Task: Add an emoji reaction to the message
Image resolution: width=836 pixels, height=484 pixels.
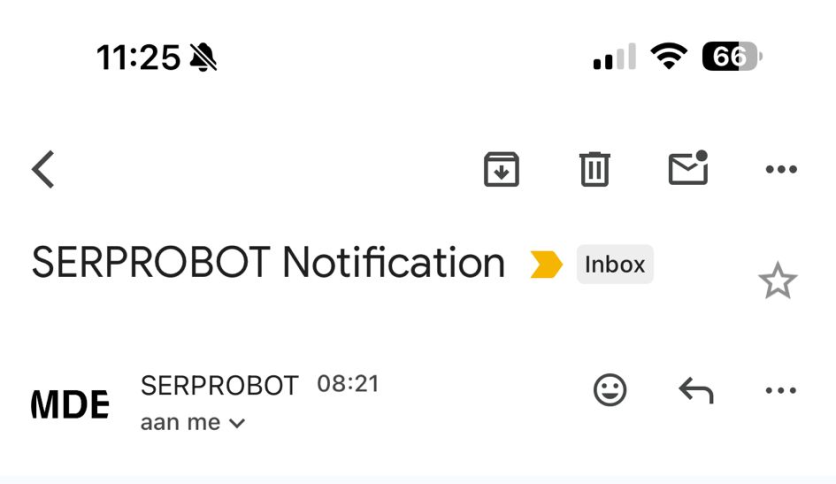Action: (610, 390)
